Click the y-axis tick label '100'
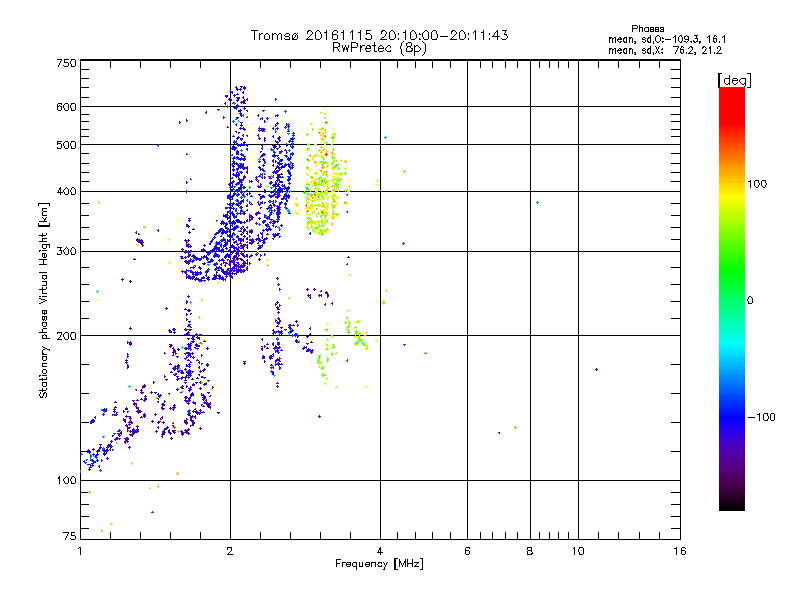 (x=66, y=481)
